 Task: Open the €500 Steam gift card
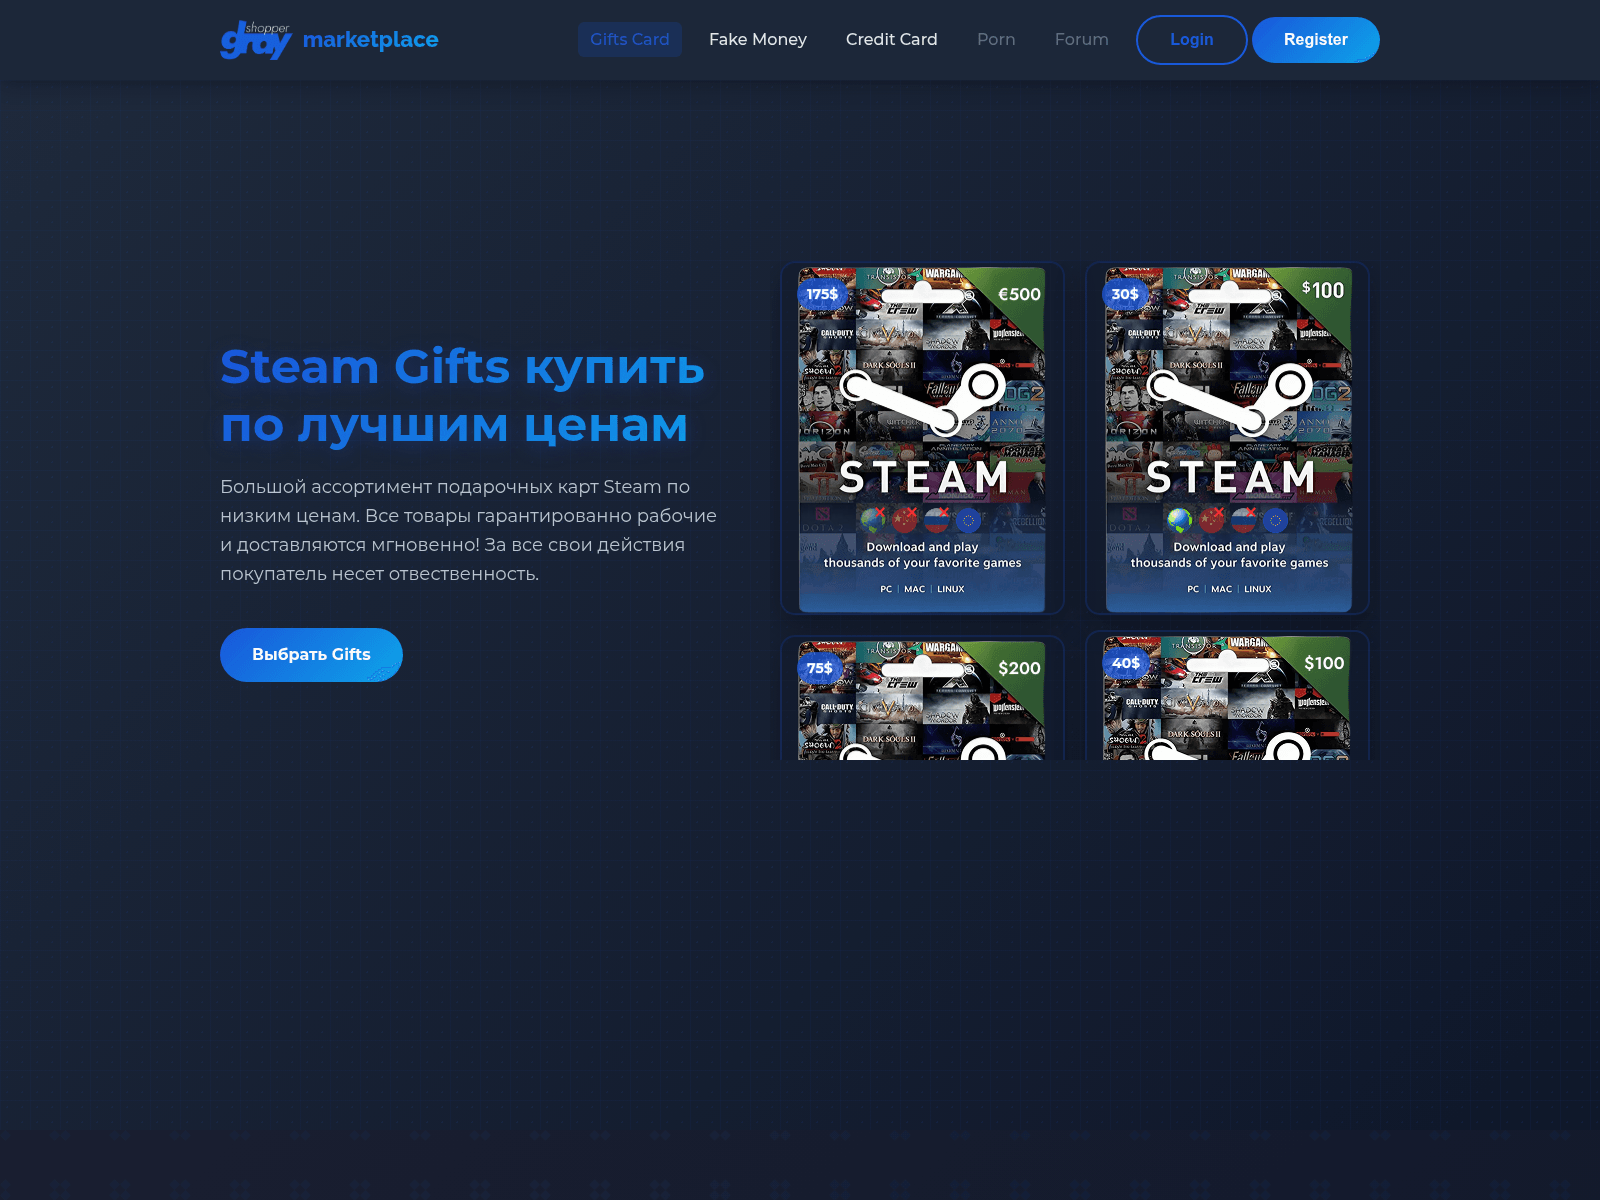tap(922, 439)
